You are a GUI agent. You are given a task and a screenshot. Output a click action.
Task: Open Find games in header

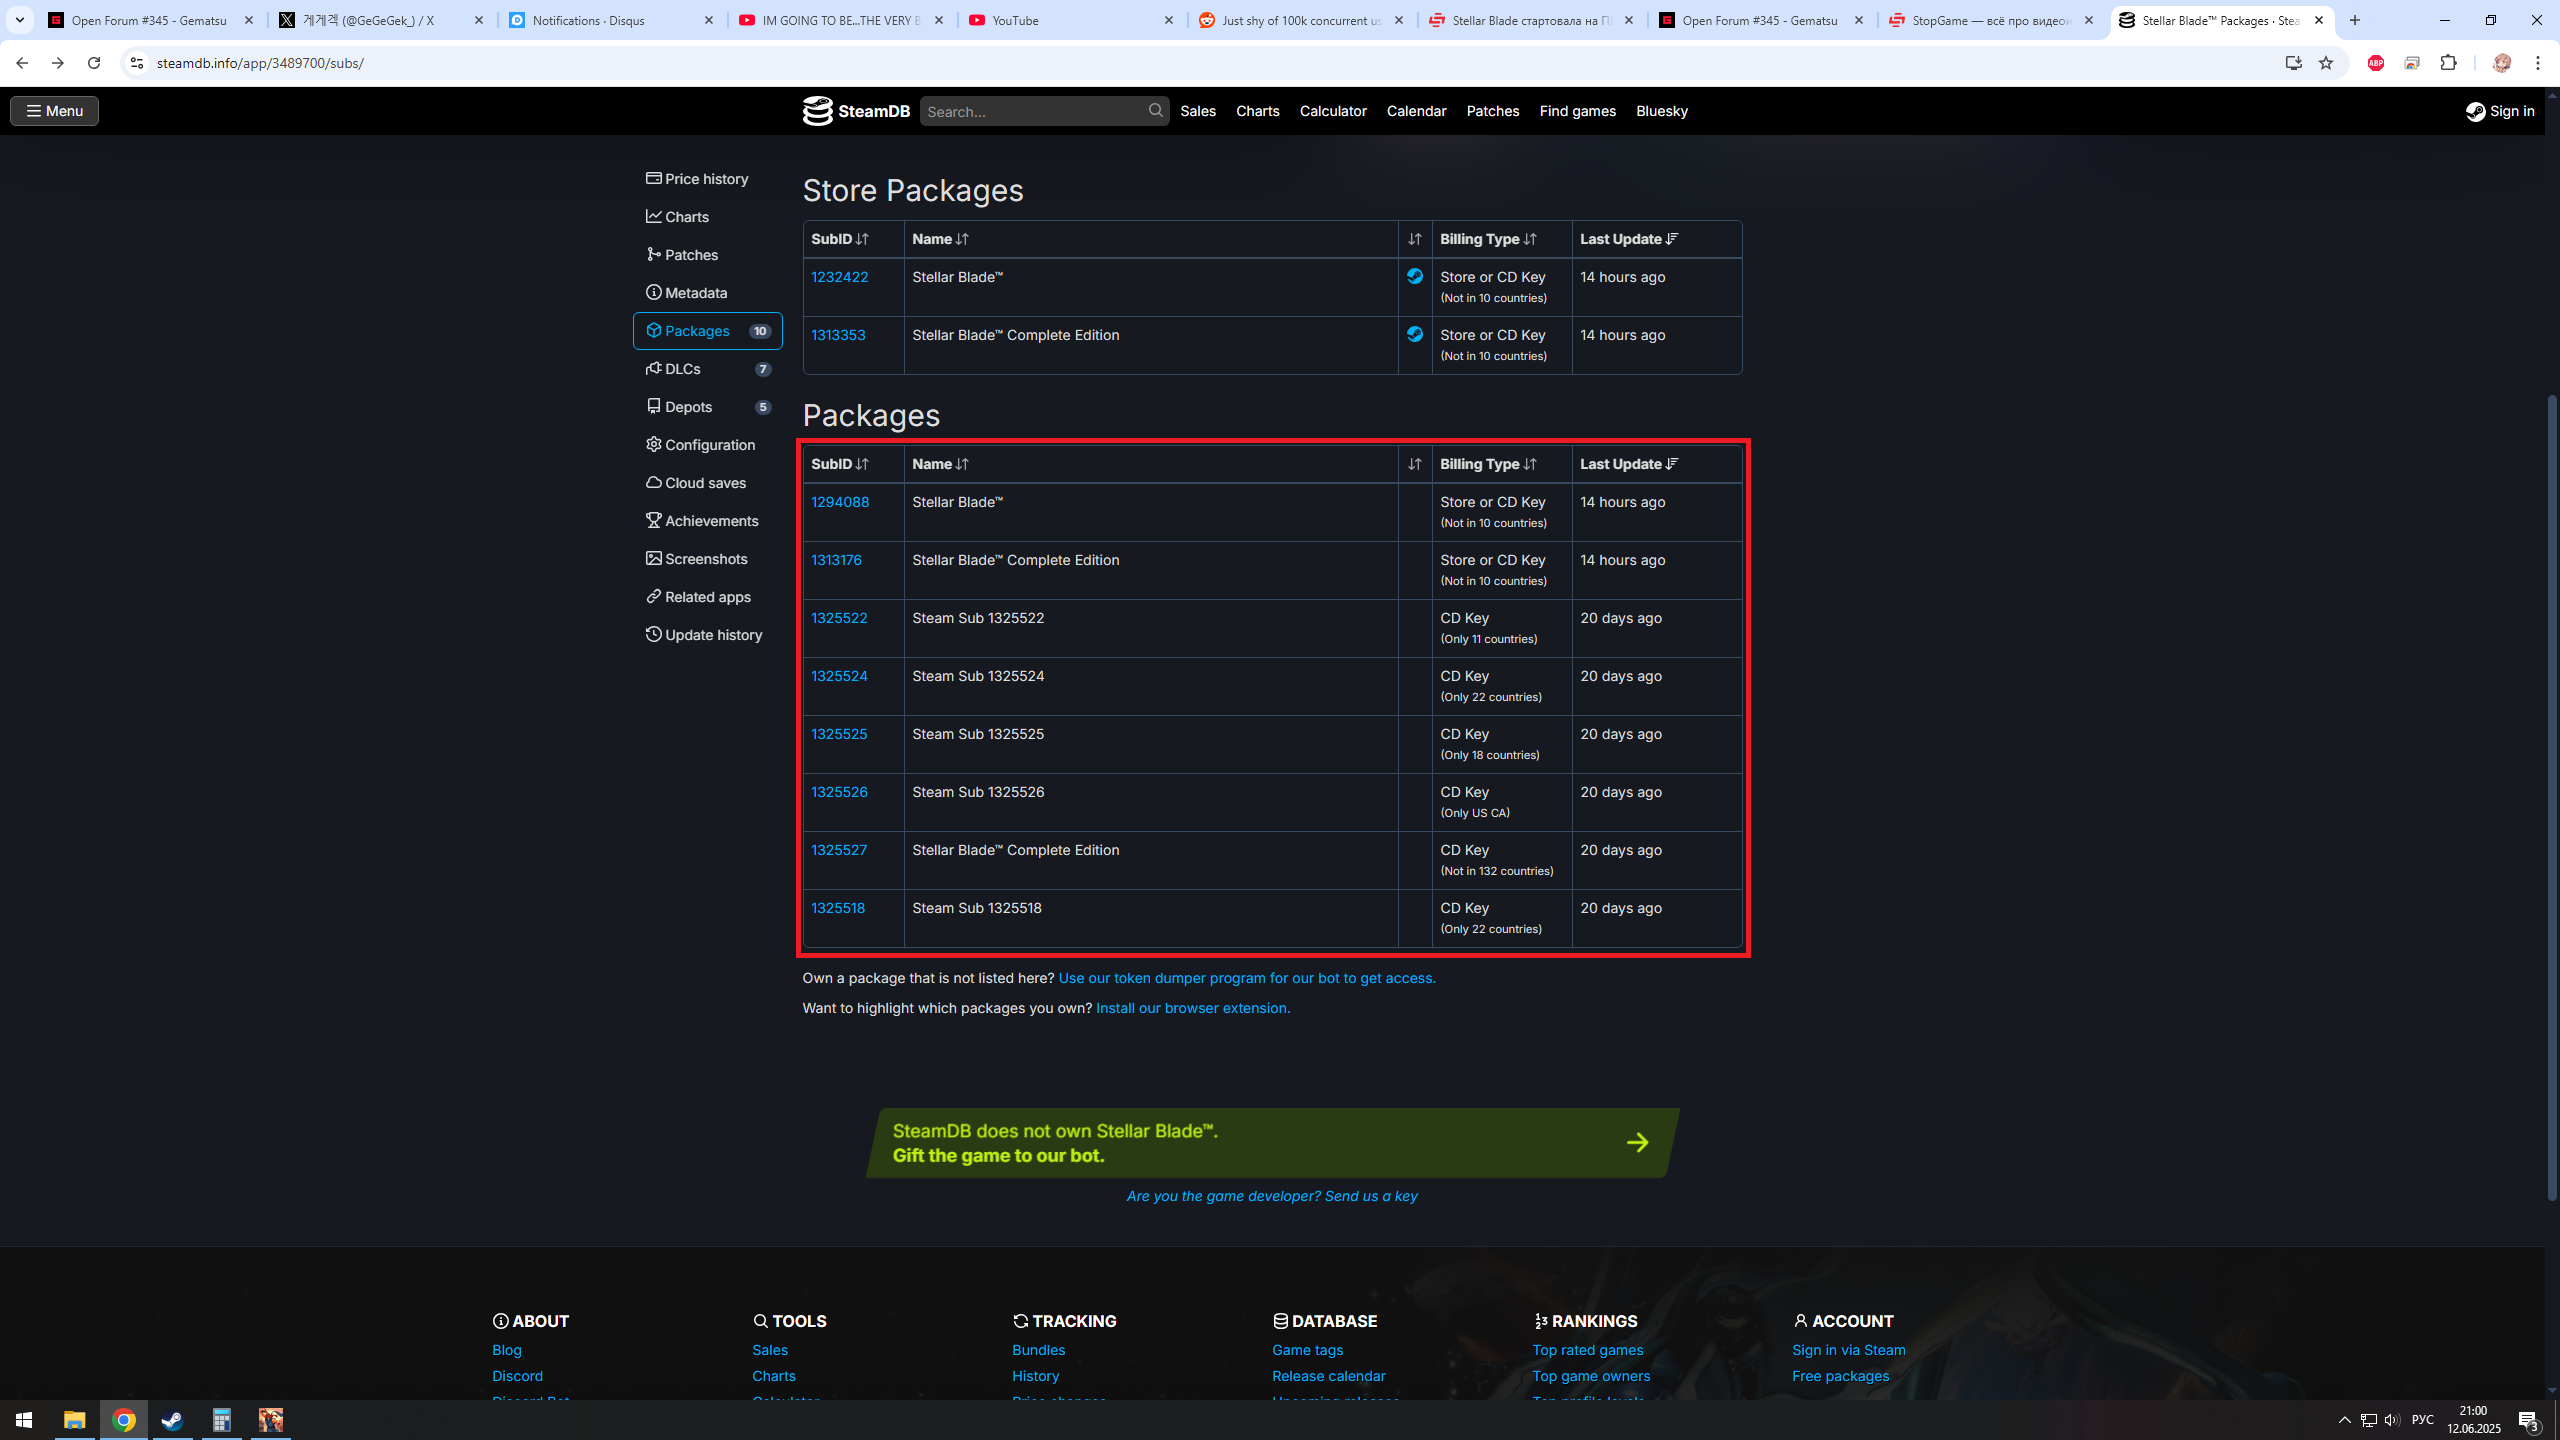pyautogui.click(x=1577, y=111)
